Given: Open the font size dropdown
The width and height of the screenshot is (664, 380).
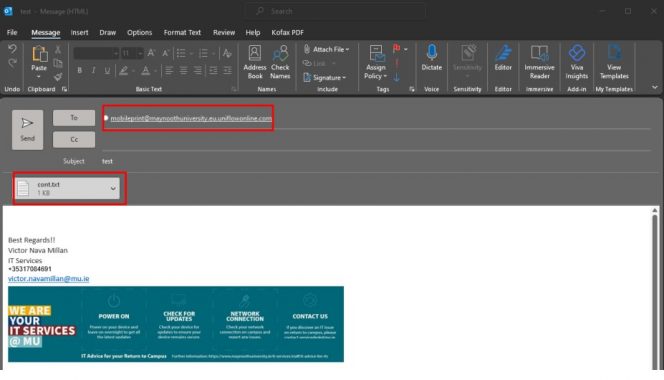Looking at the screenshot, I should [140, 53].
